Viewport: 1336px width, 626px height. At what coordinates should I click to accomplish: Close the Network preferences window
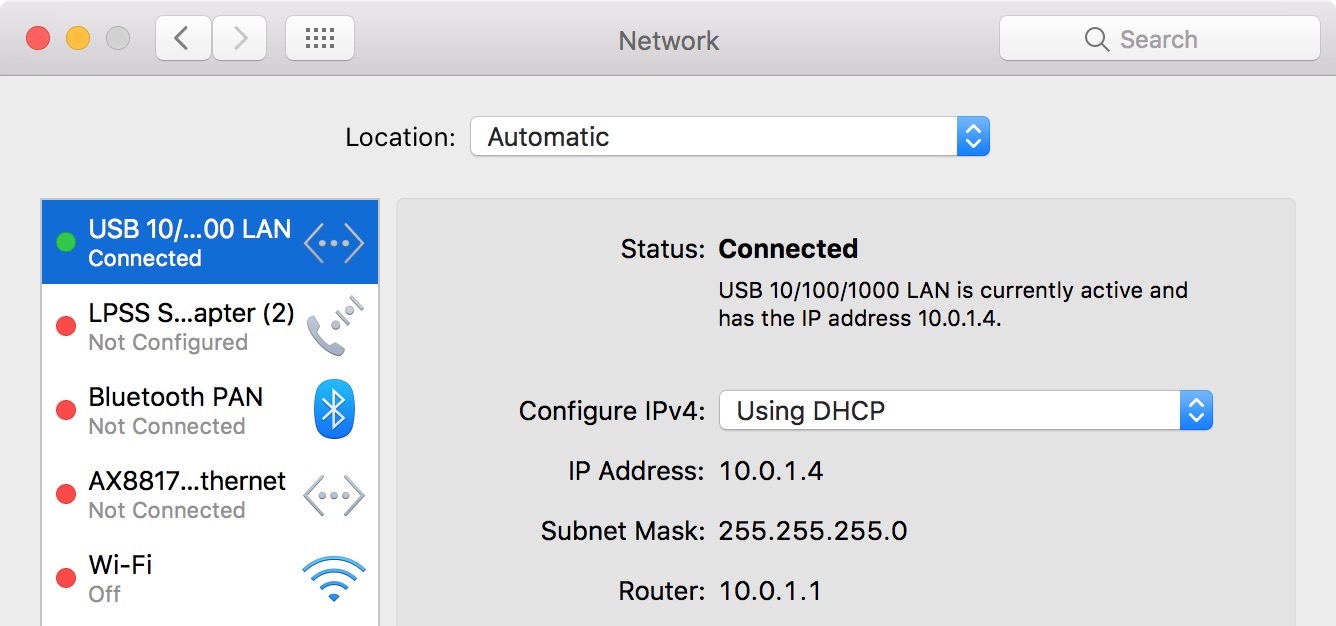pyautogui.click(x=38, y=39)
